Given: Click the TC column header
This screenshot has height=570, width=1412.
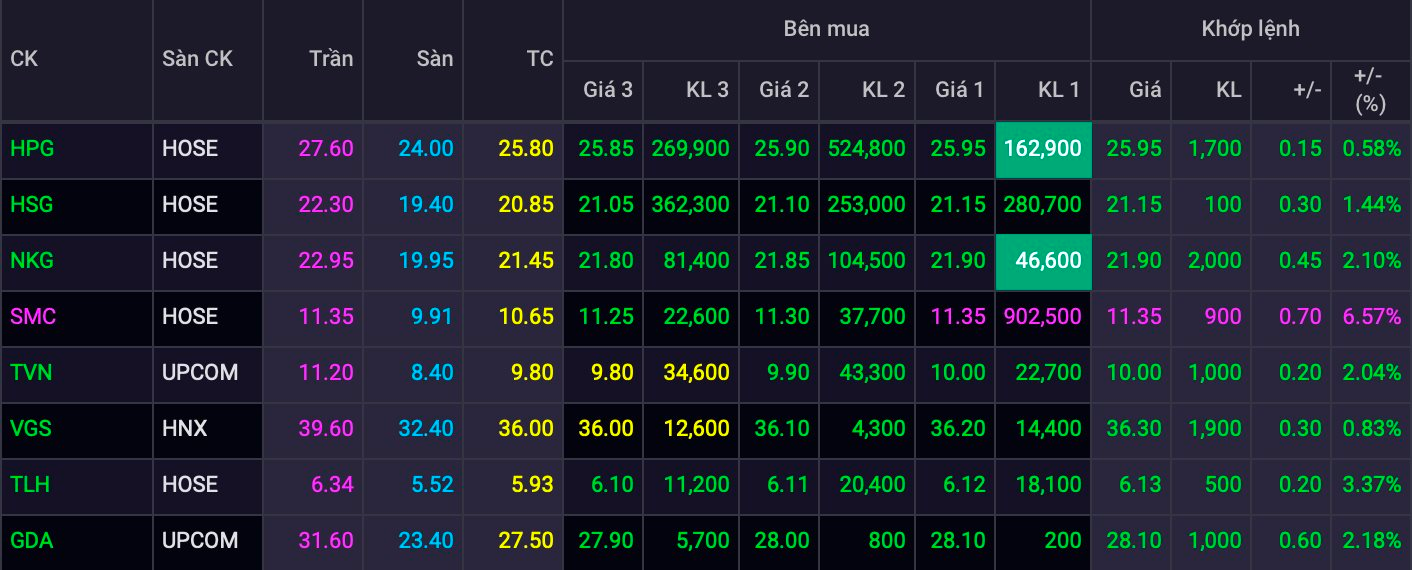Looking at the screenshot, I should [539, 59].
